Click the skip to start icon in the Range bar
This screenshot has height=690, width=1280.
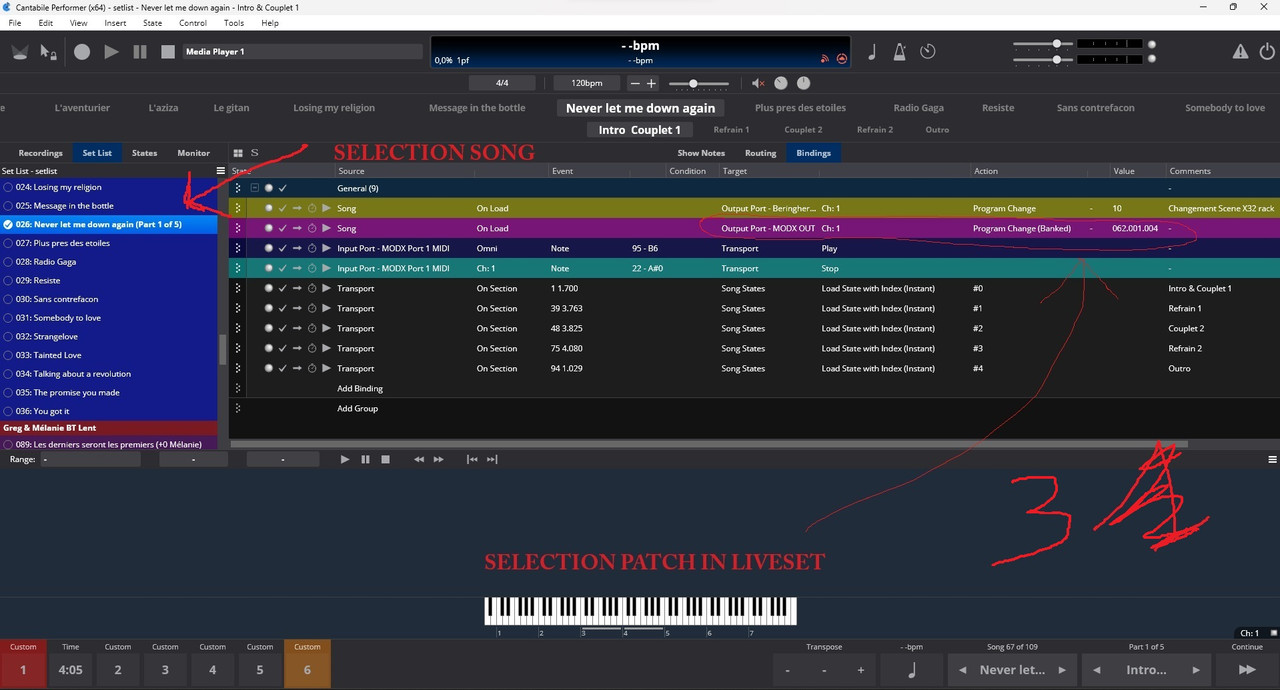tap(472, 460)
